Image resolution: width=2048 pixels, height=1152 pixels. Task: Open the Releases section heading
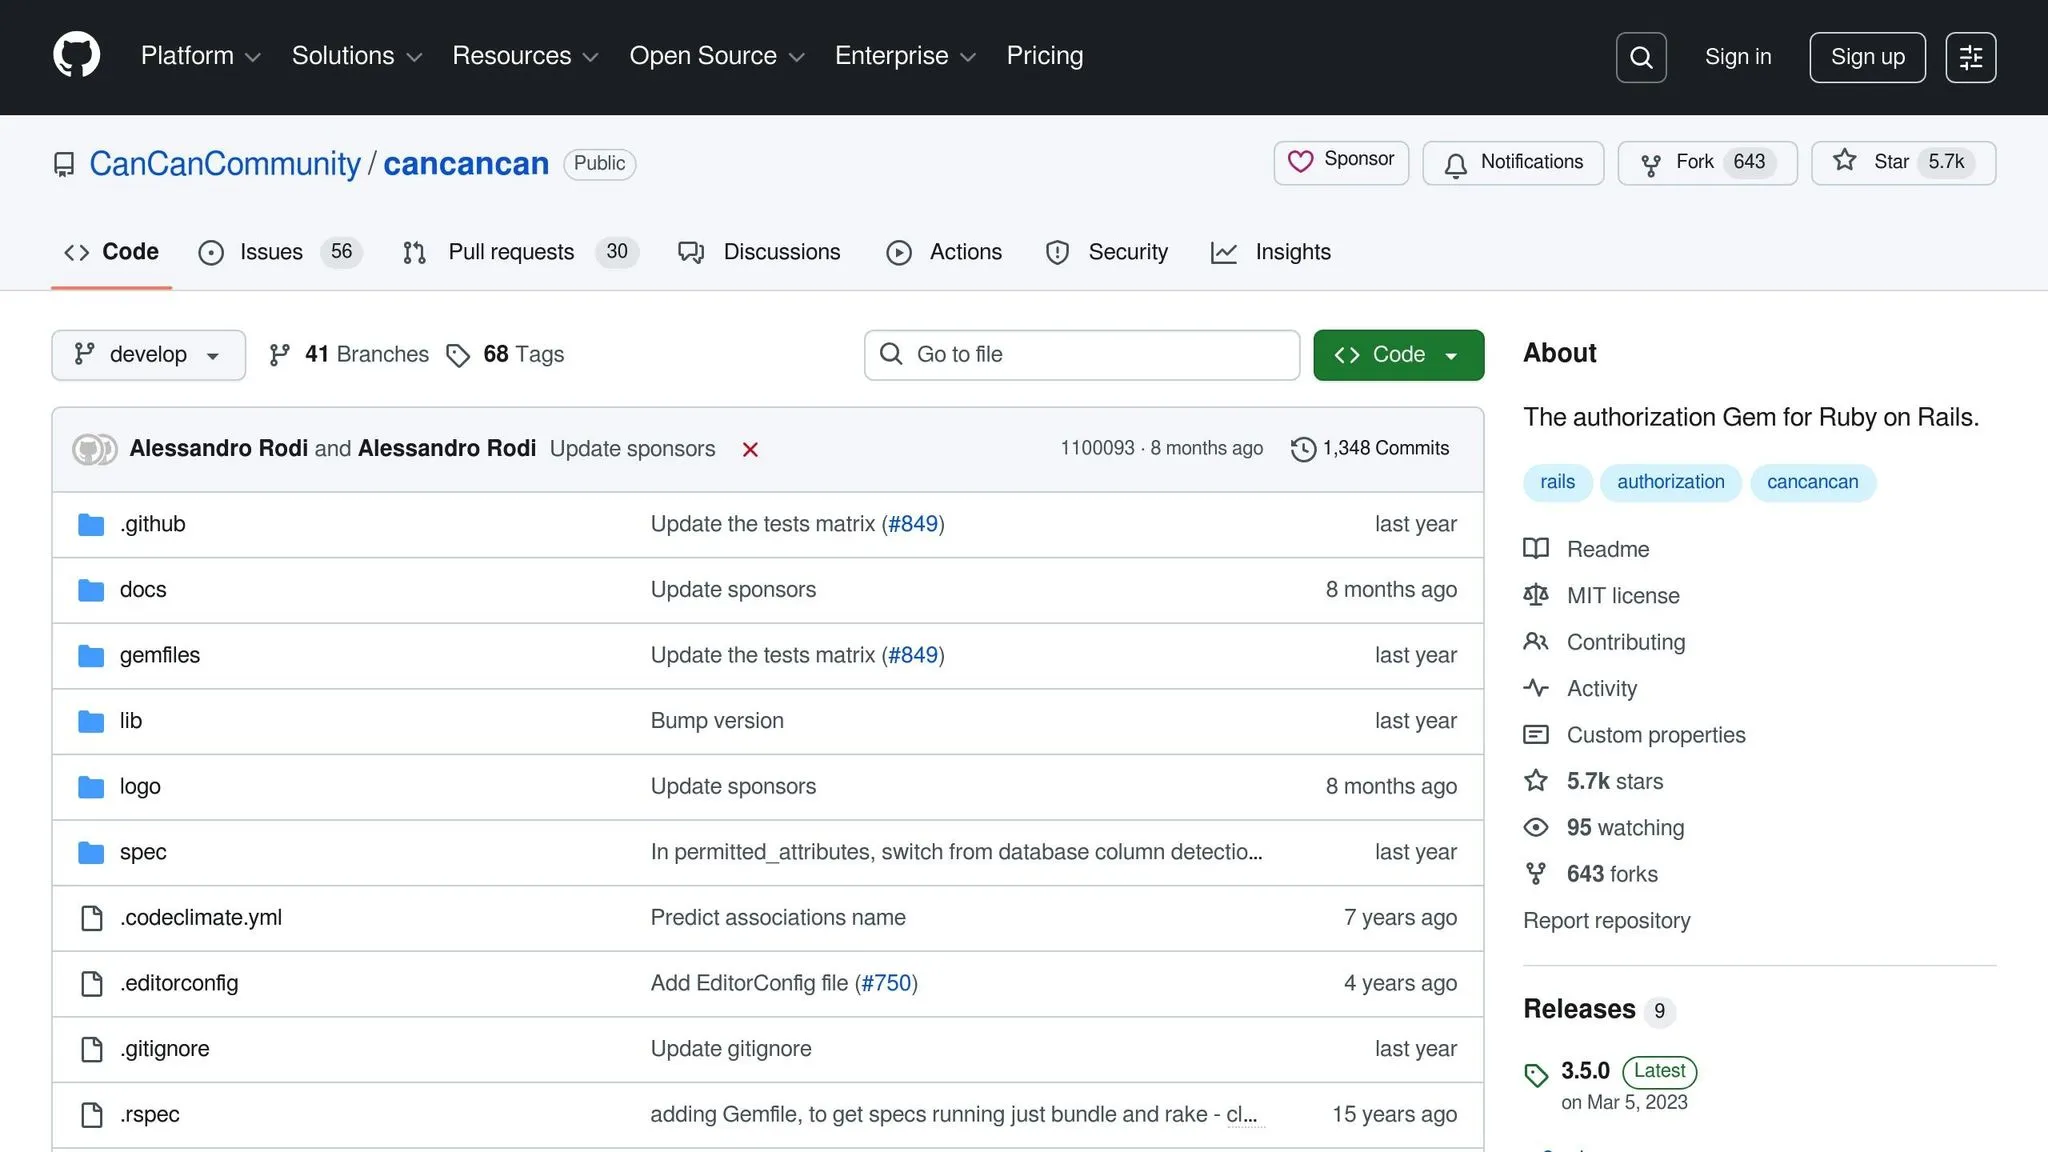[1579, 1010]
